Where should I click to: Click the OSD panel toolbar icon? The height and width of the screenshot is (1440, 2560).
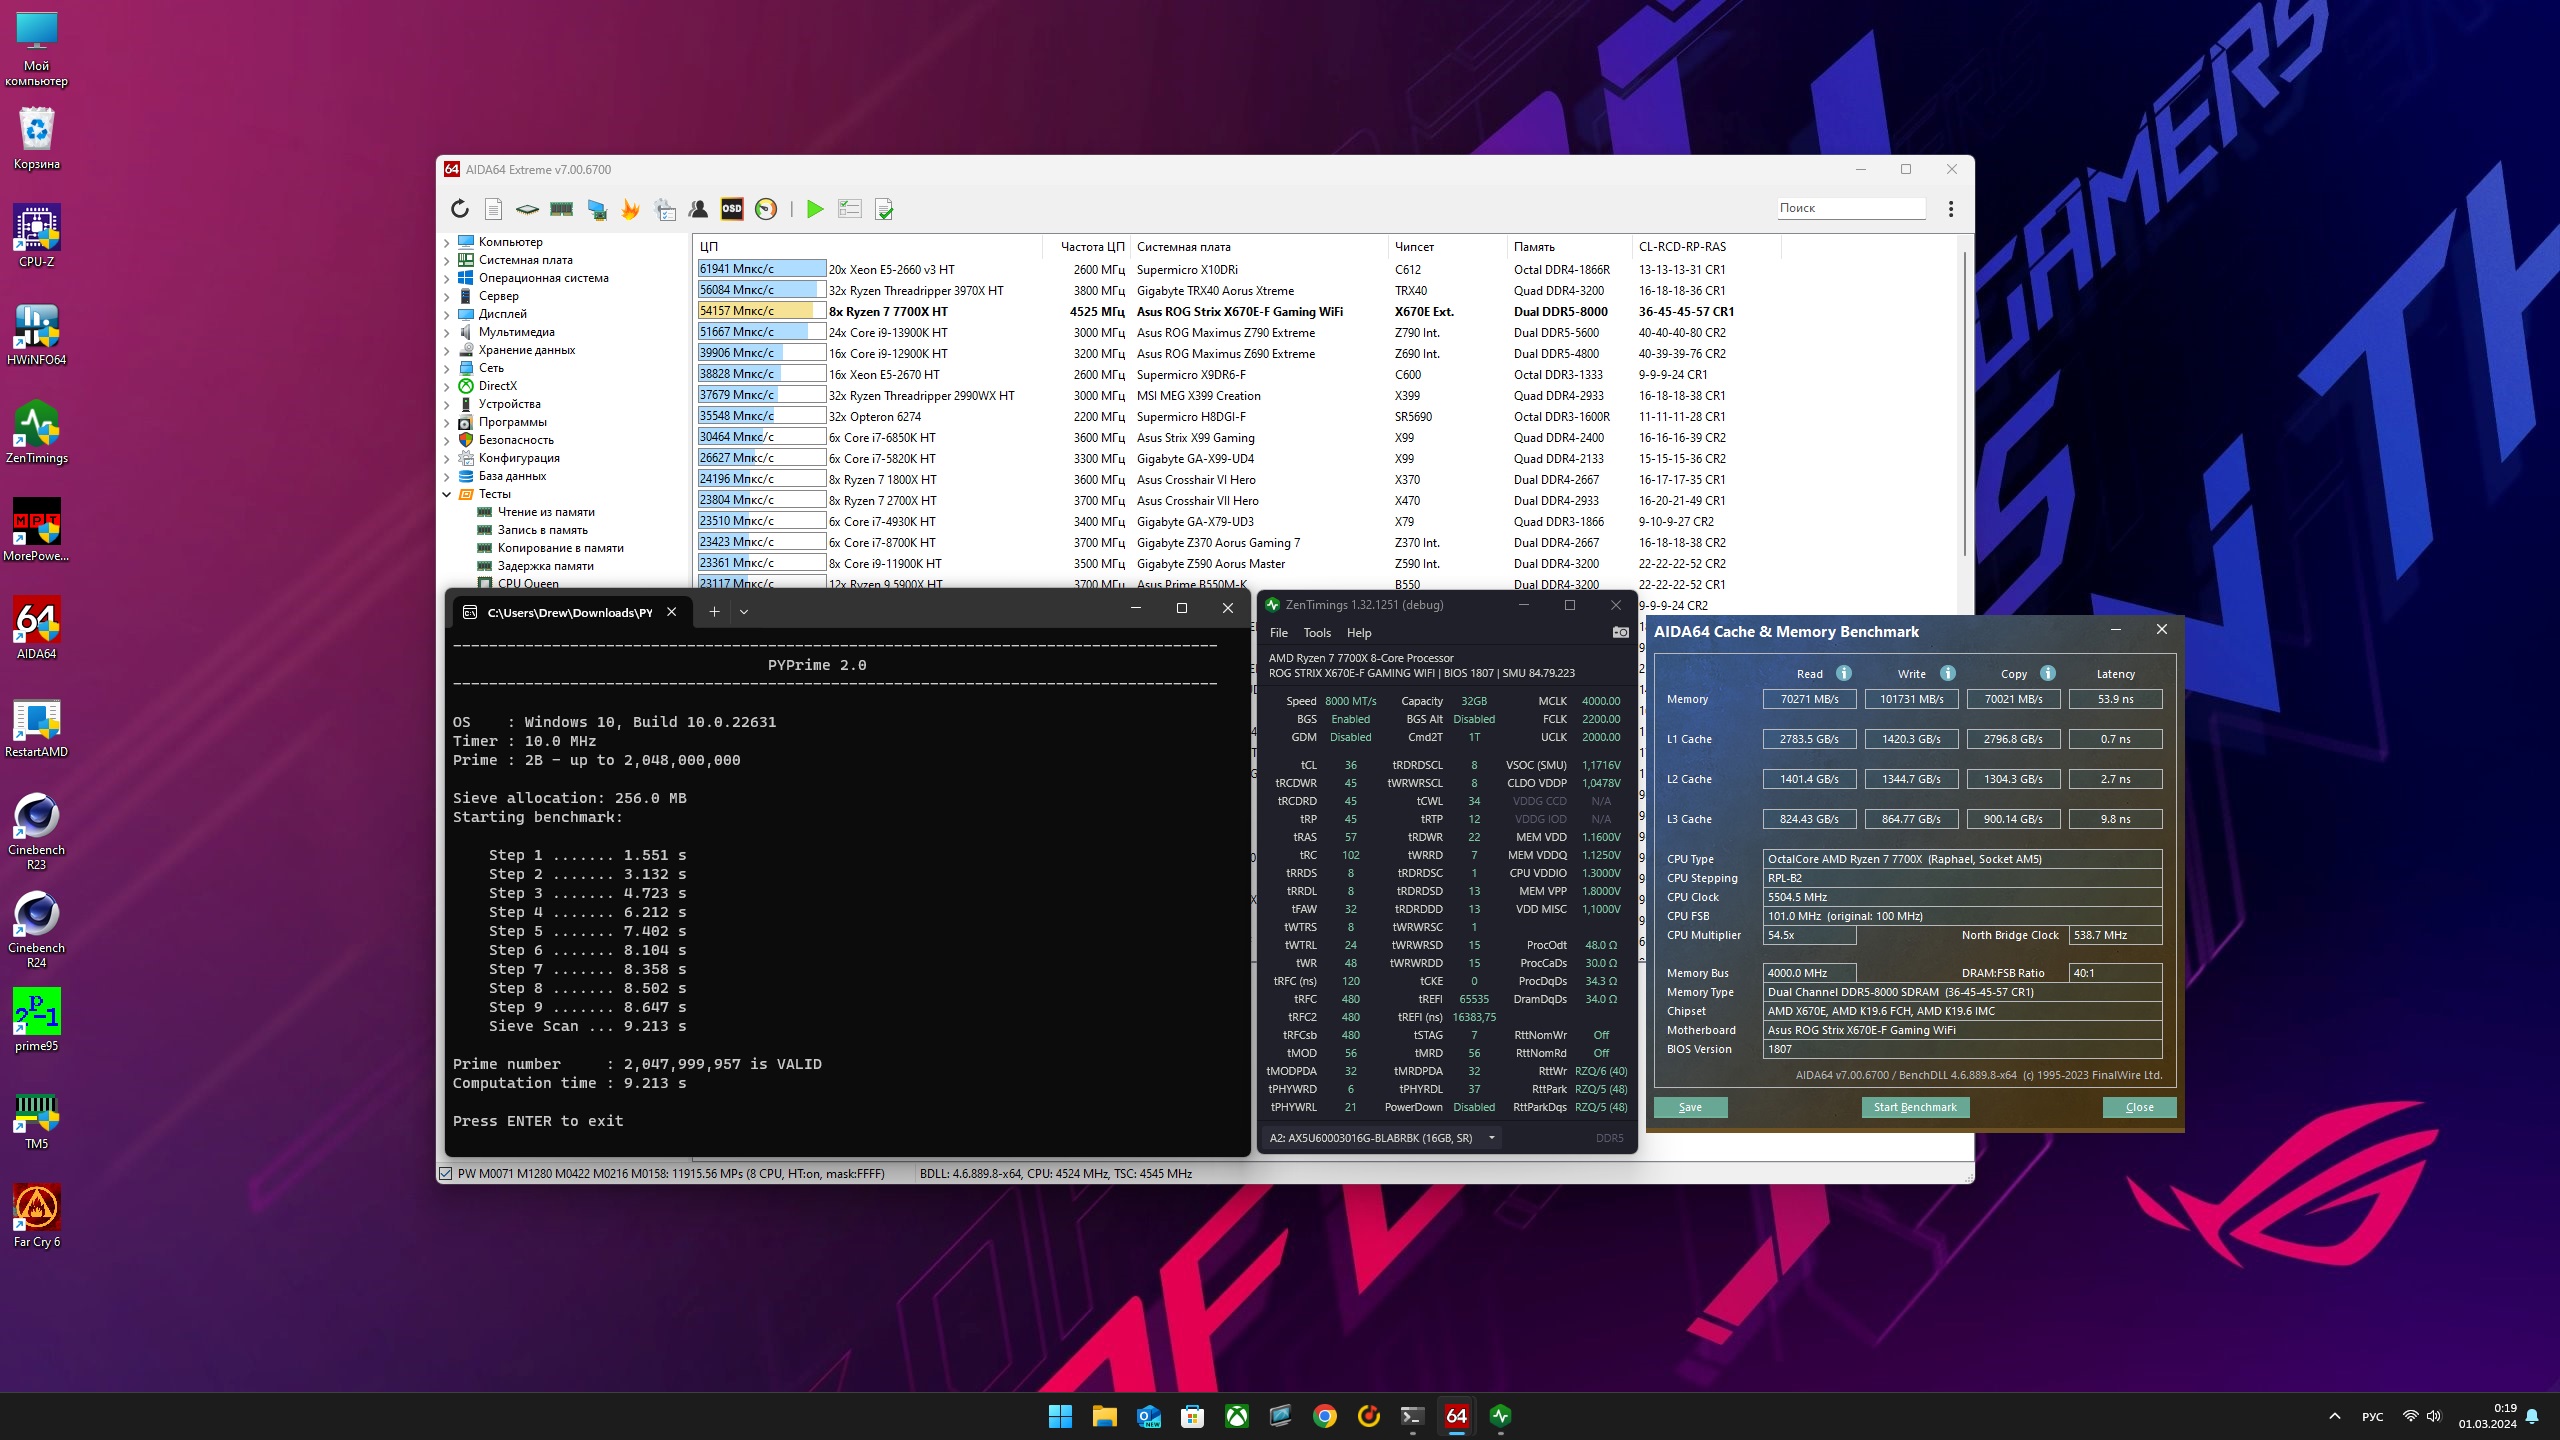(x=732, y=209)
